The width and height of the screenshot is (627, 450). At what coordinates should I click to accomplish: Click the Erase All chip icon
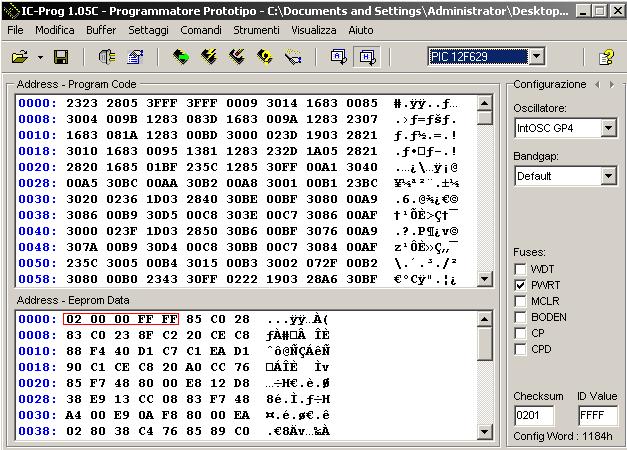(237, 57)
